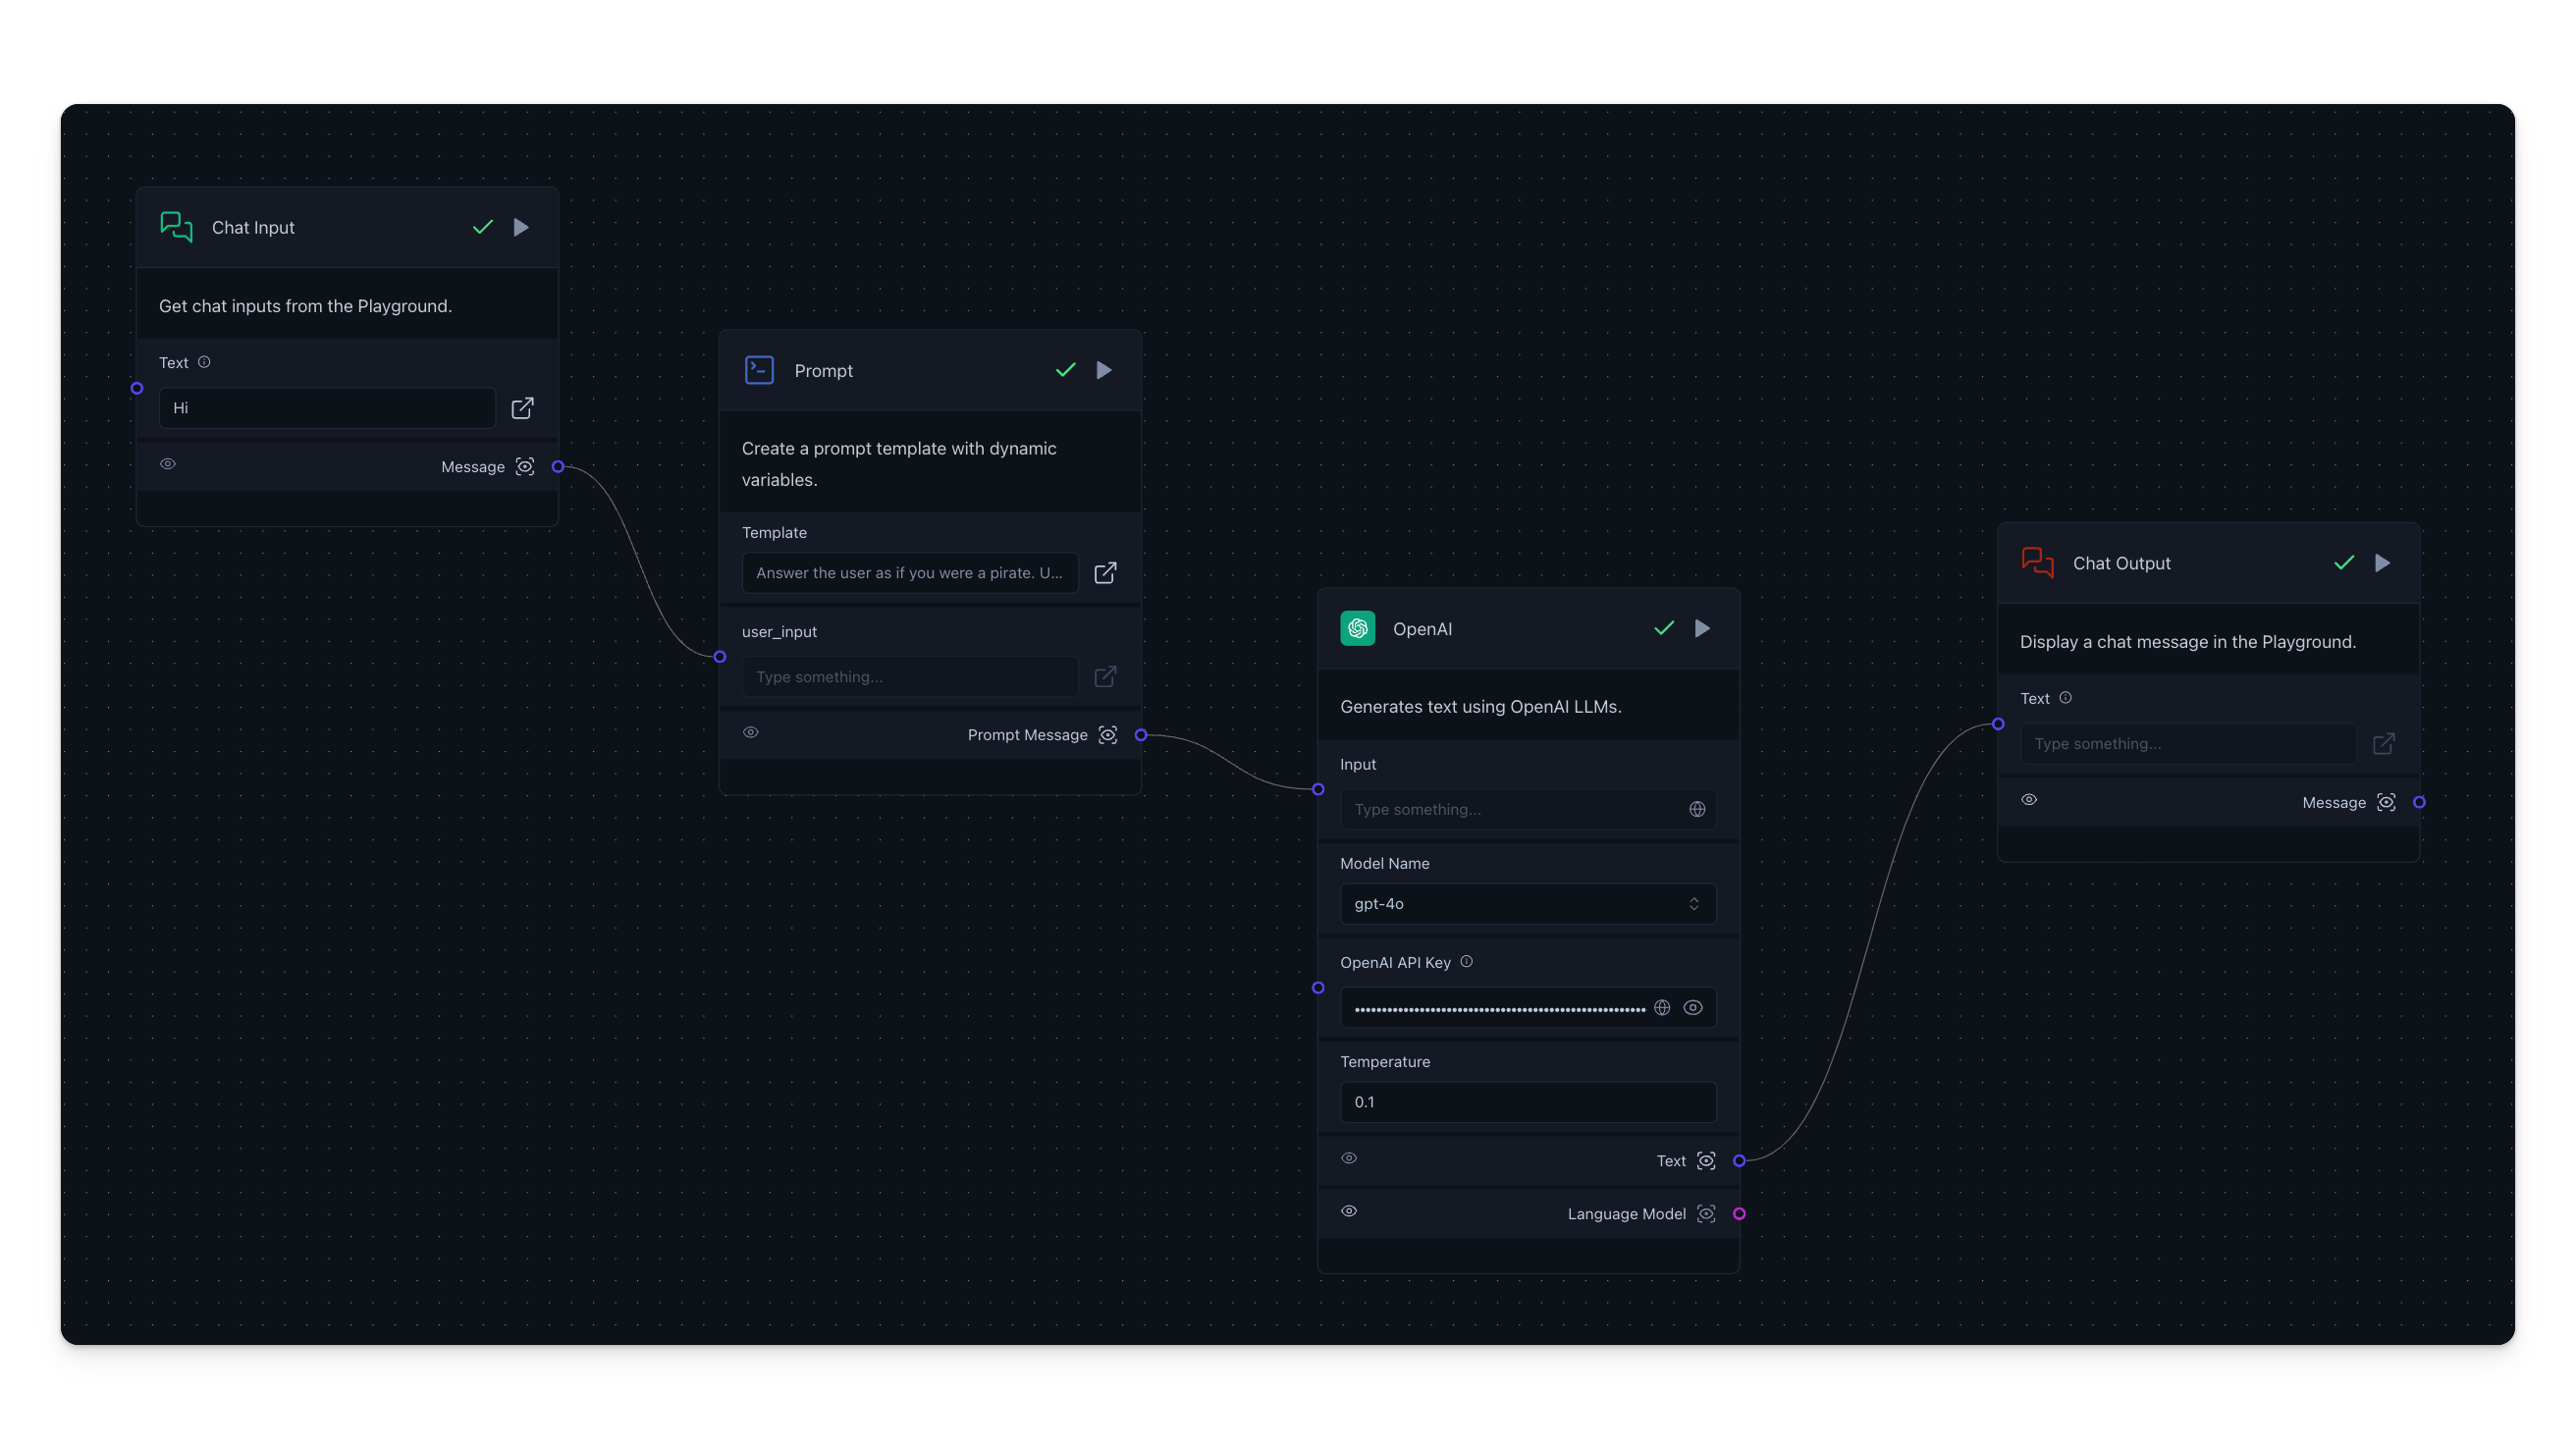
Task: Click the OpenAI logo icon
Action: click(1357, 628)
